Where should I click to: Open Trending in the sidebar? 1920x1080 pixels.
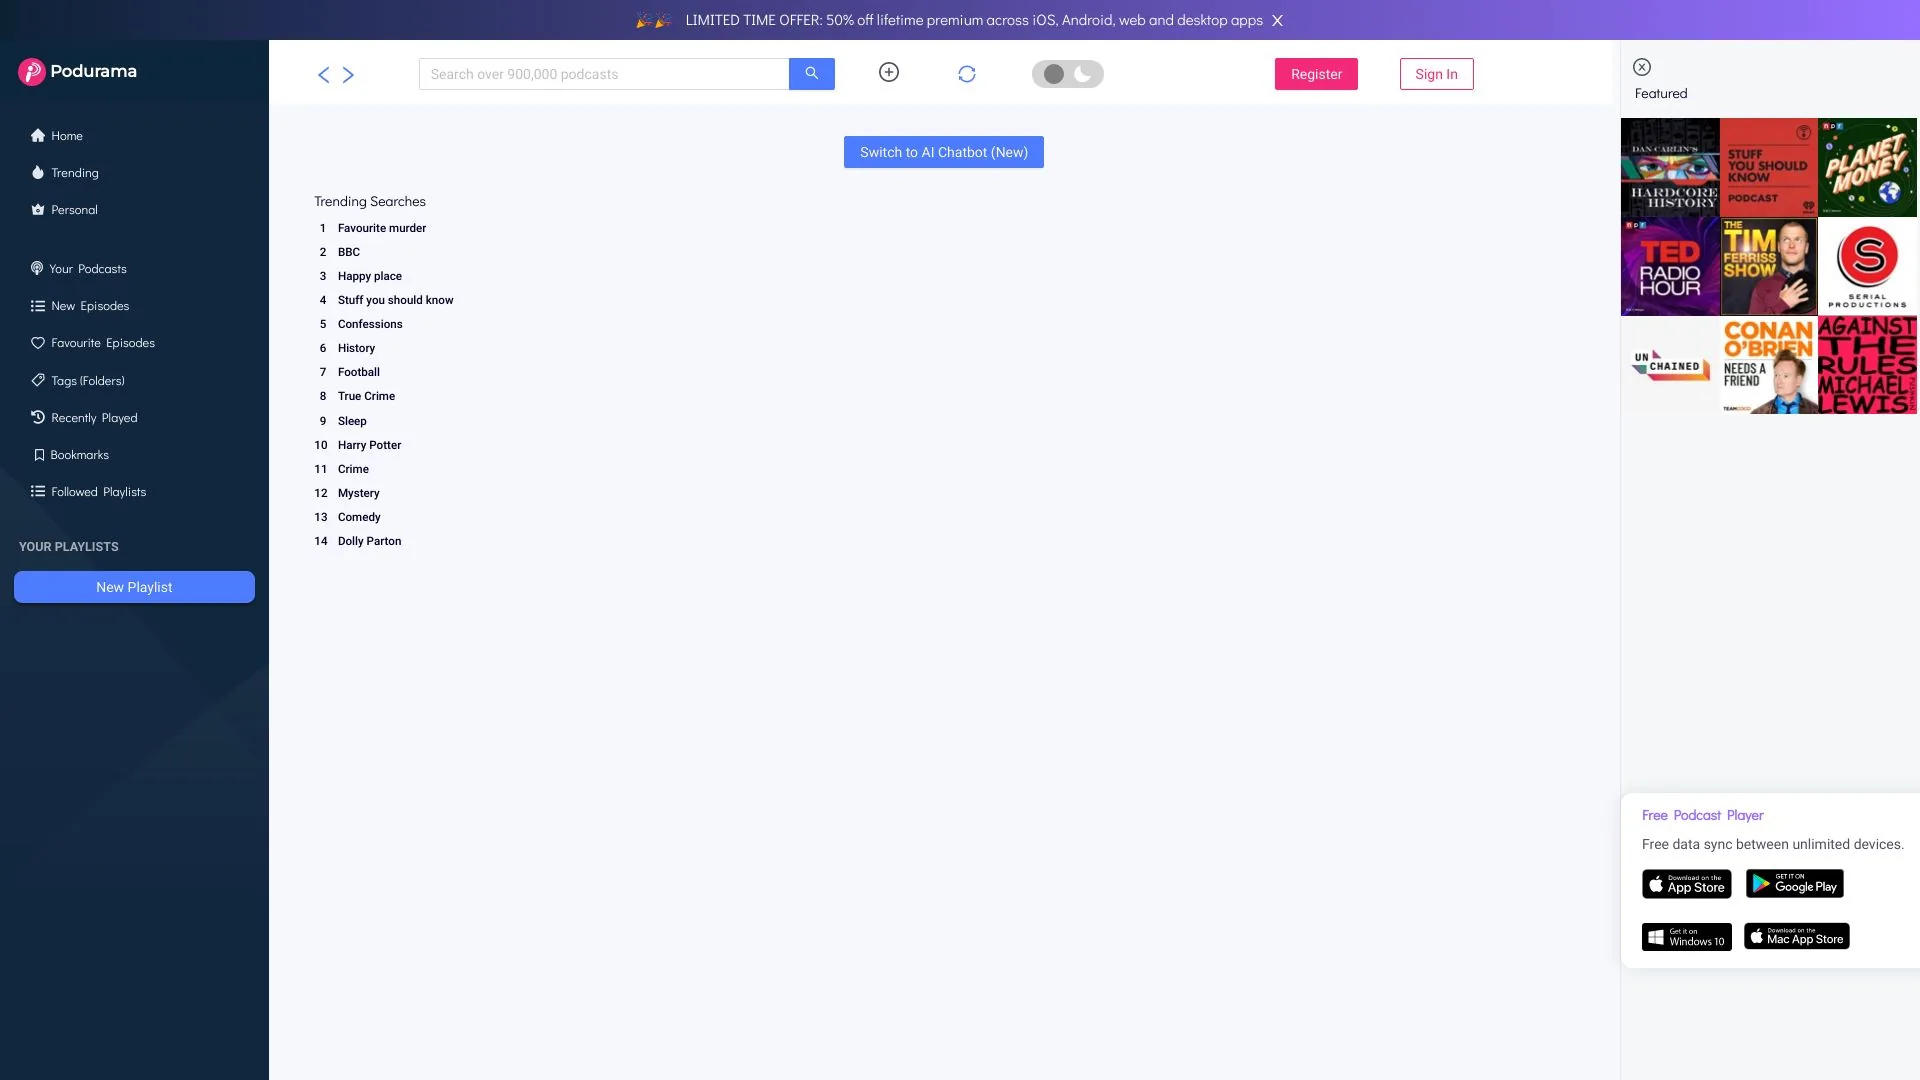click(x=65, y=173)
